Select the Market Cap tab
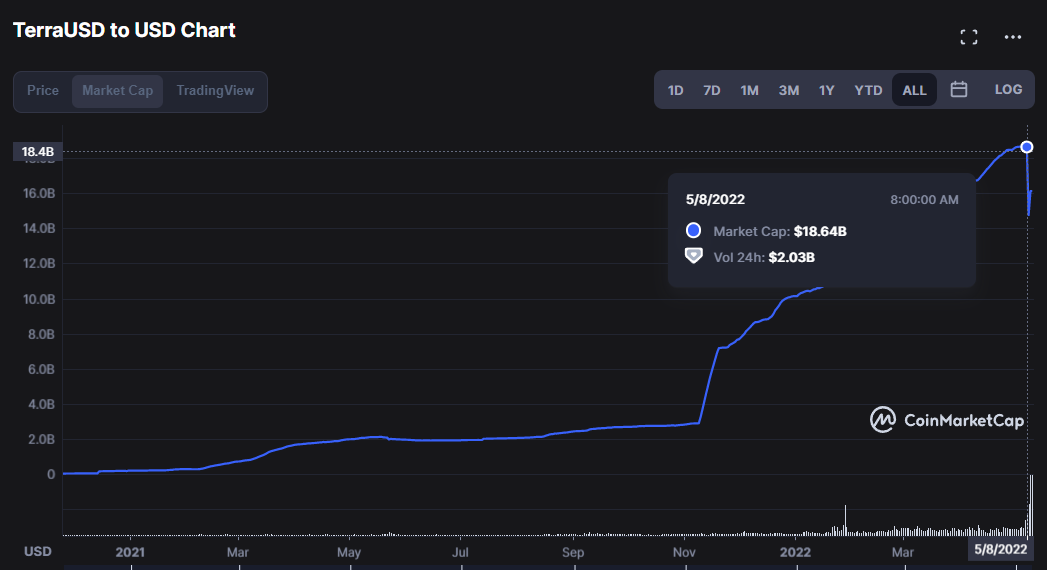 coord(118,91)
